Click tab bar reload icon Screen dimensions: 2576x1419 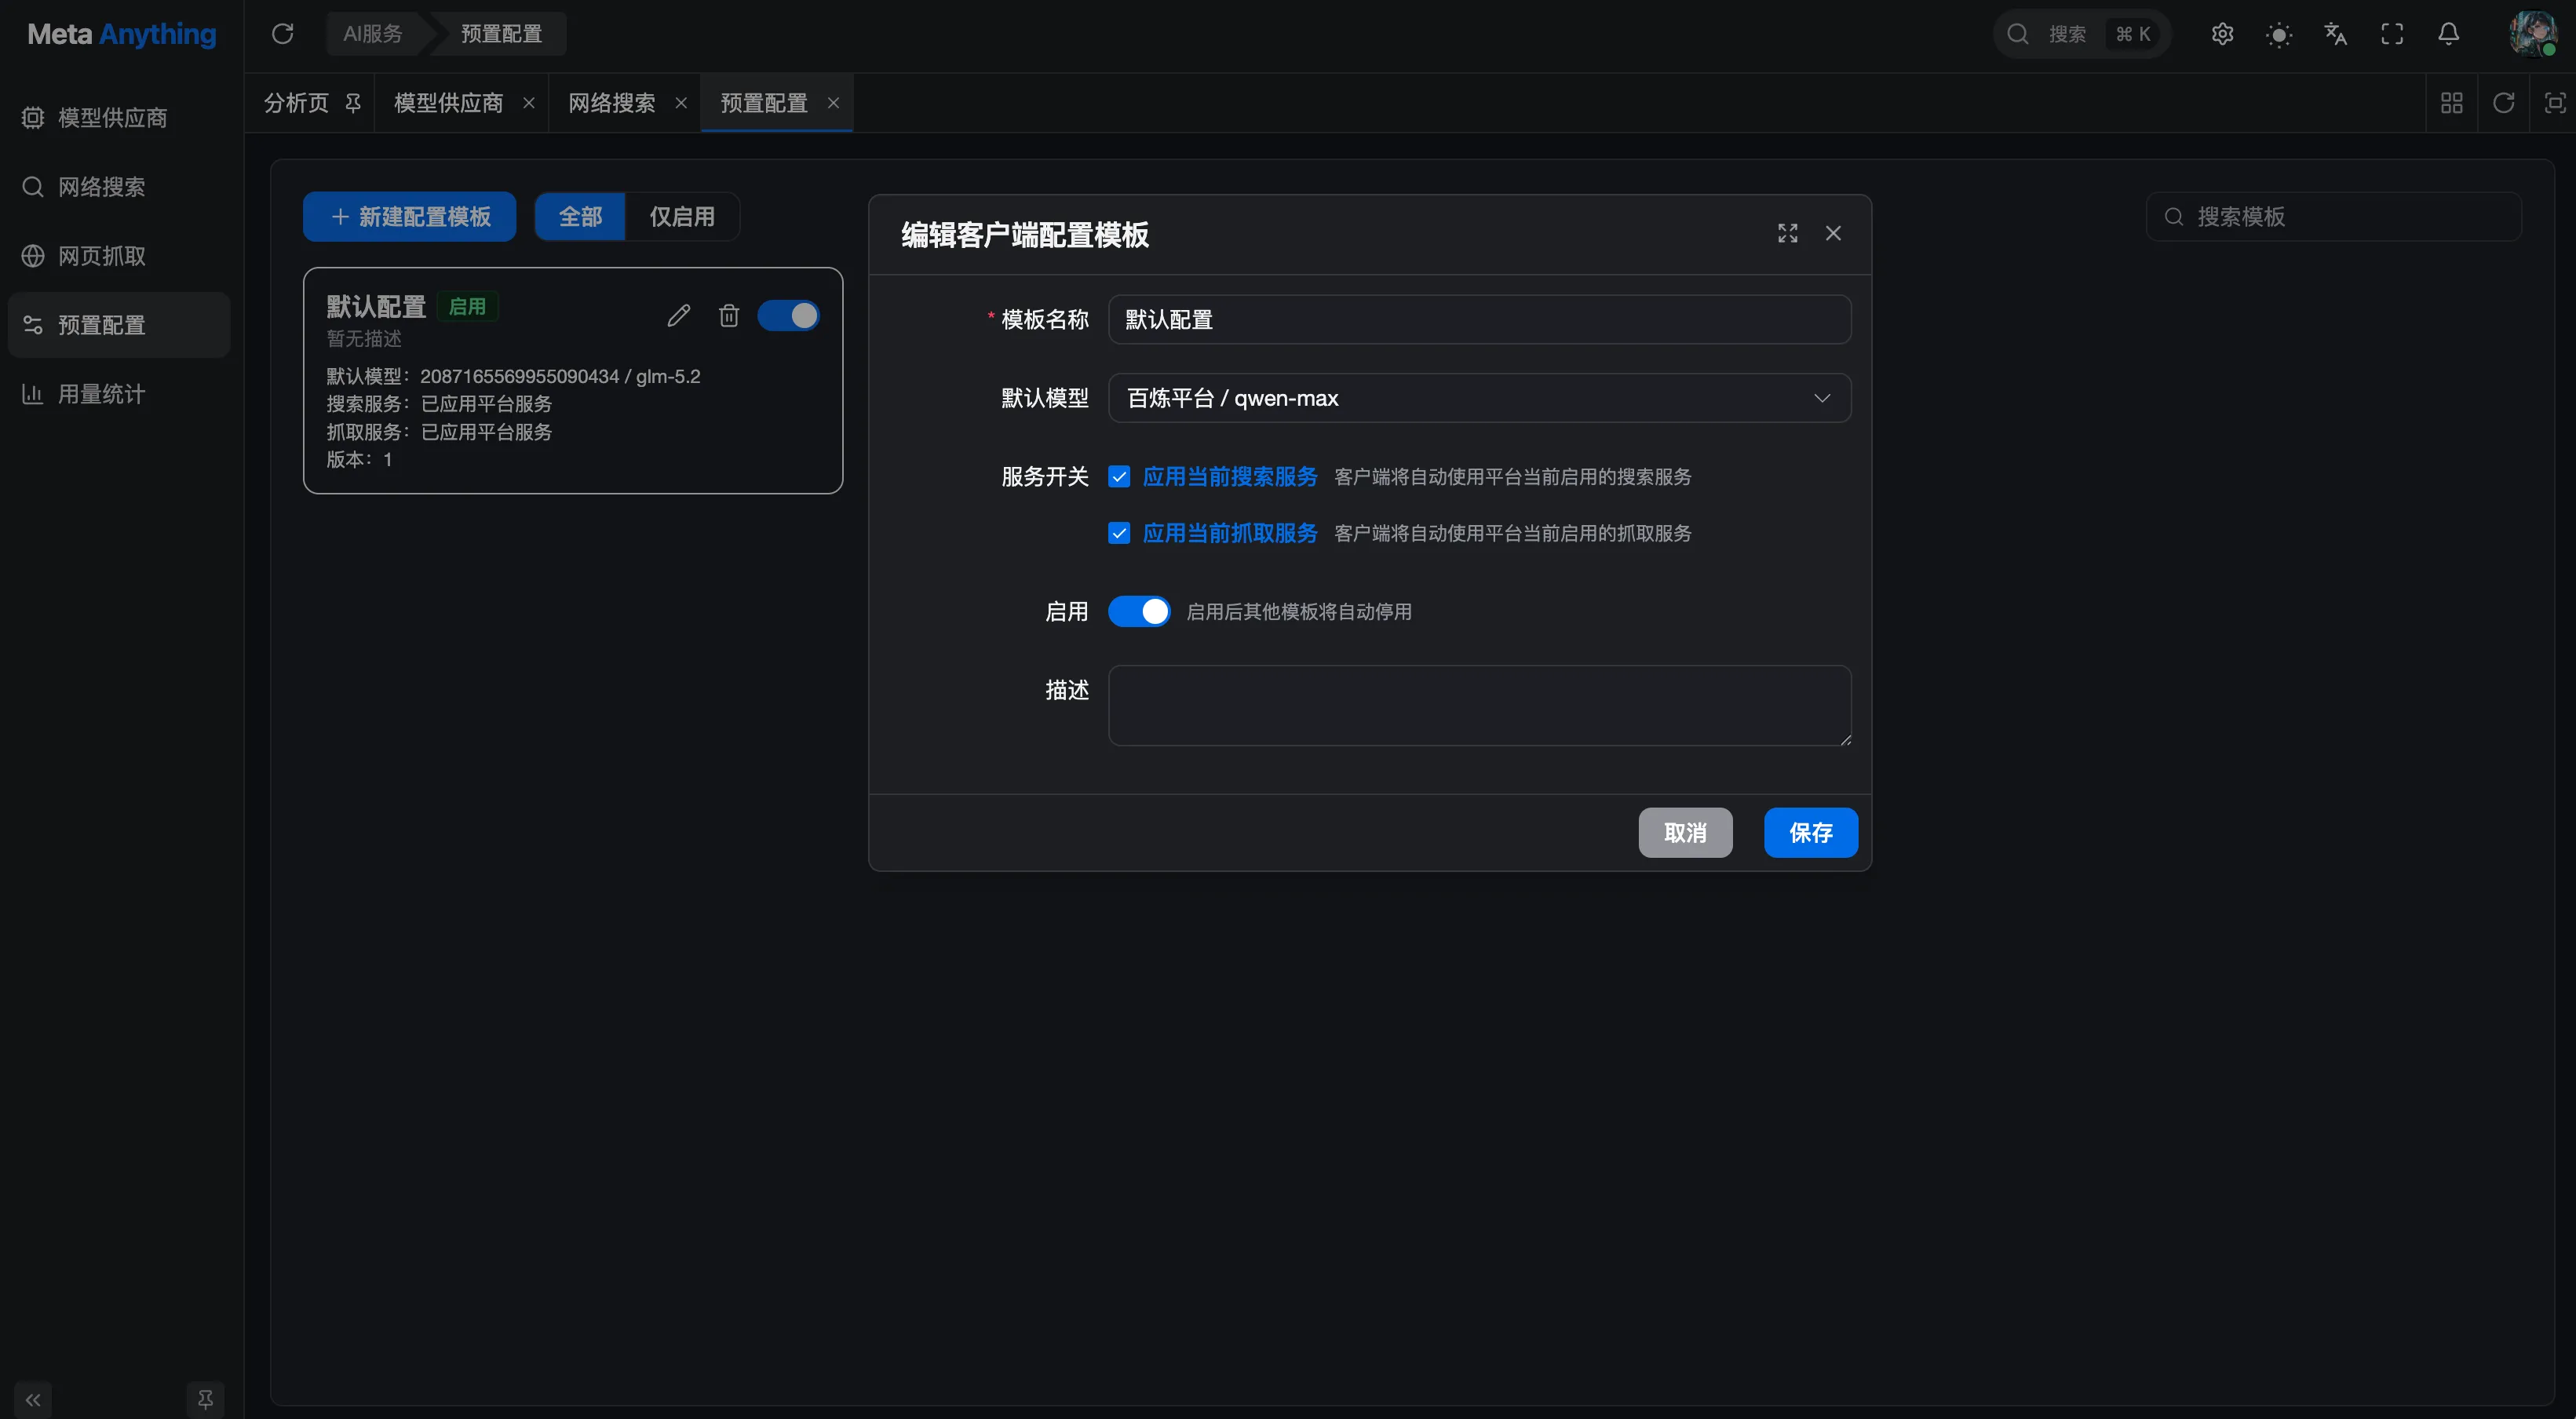point(2504,103)
